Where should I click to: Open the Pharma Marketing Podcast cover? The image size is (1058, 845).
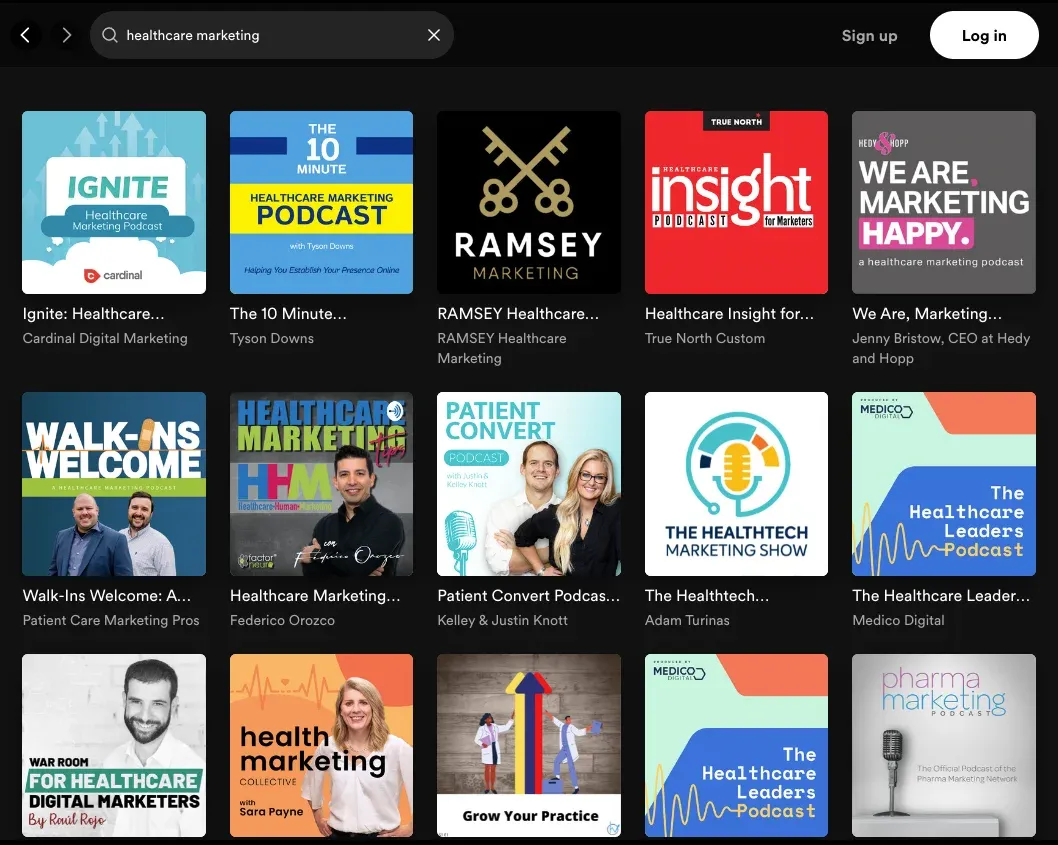coord(944,745)
